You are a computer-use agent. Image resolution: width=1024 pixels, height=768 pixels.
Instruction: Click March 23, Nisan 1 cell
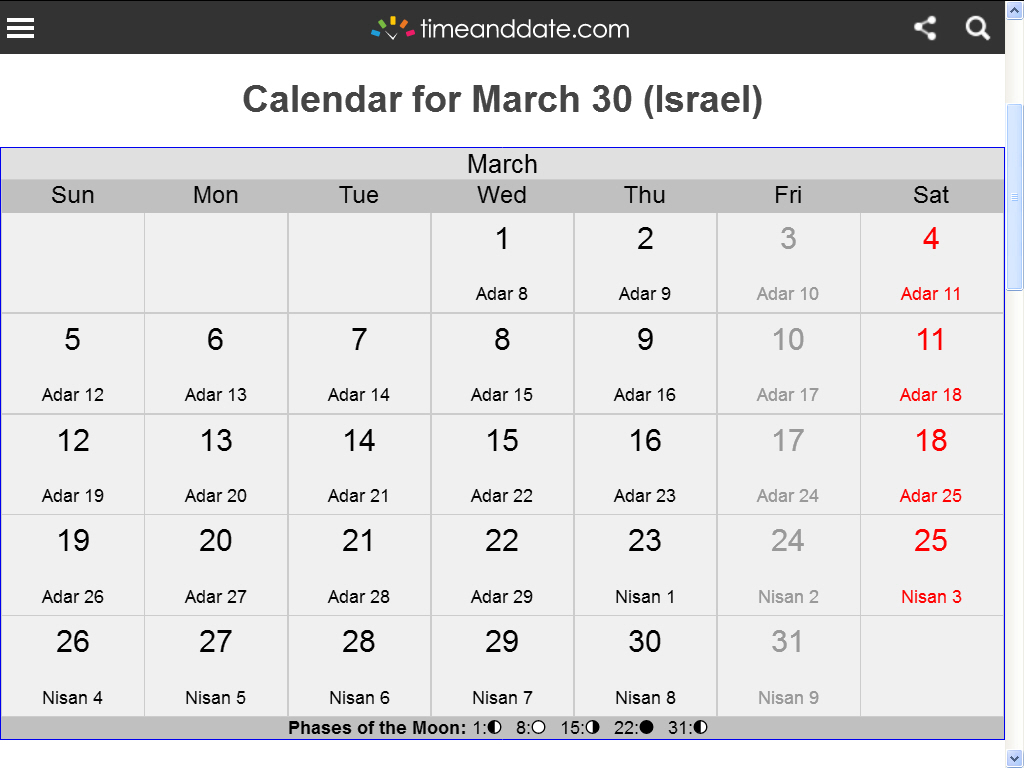coord(645,566)
